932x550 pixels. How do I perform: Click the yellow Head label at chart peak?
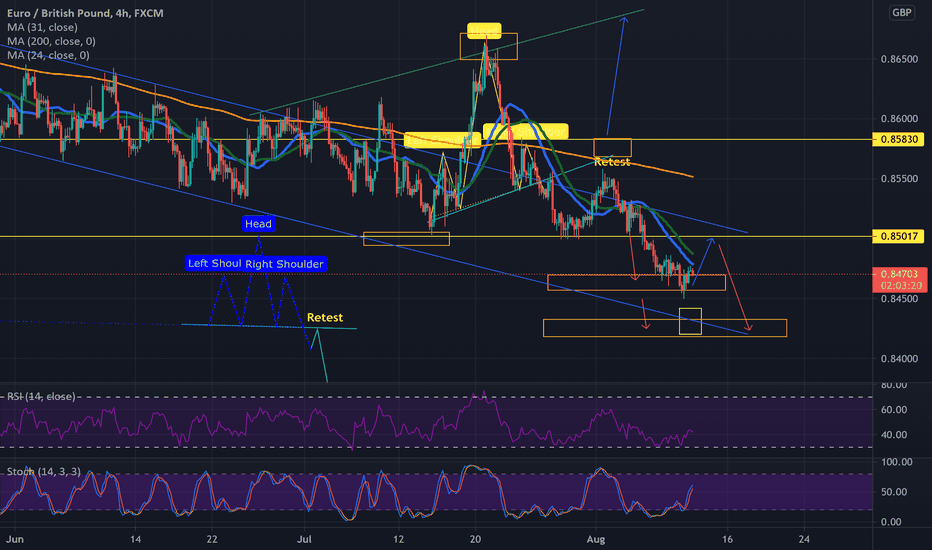click(x=484, y=30)
